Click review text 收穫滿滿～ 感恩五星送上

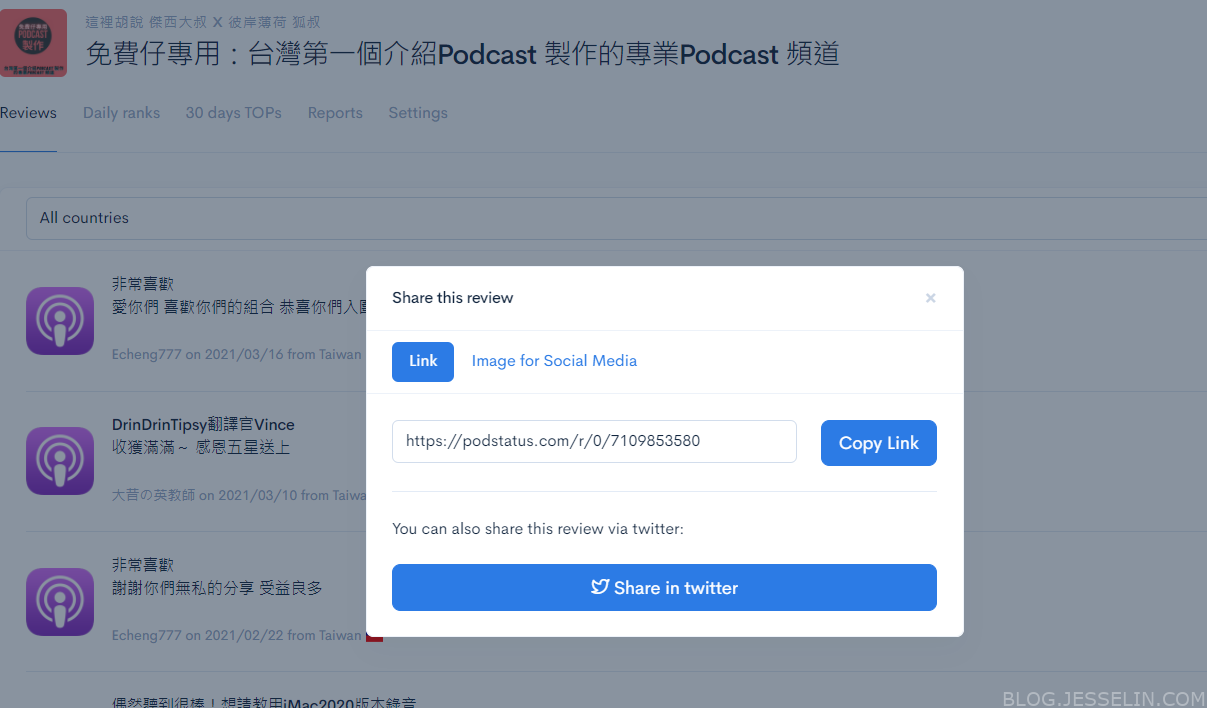coord(201,448)
